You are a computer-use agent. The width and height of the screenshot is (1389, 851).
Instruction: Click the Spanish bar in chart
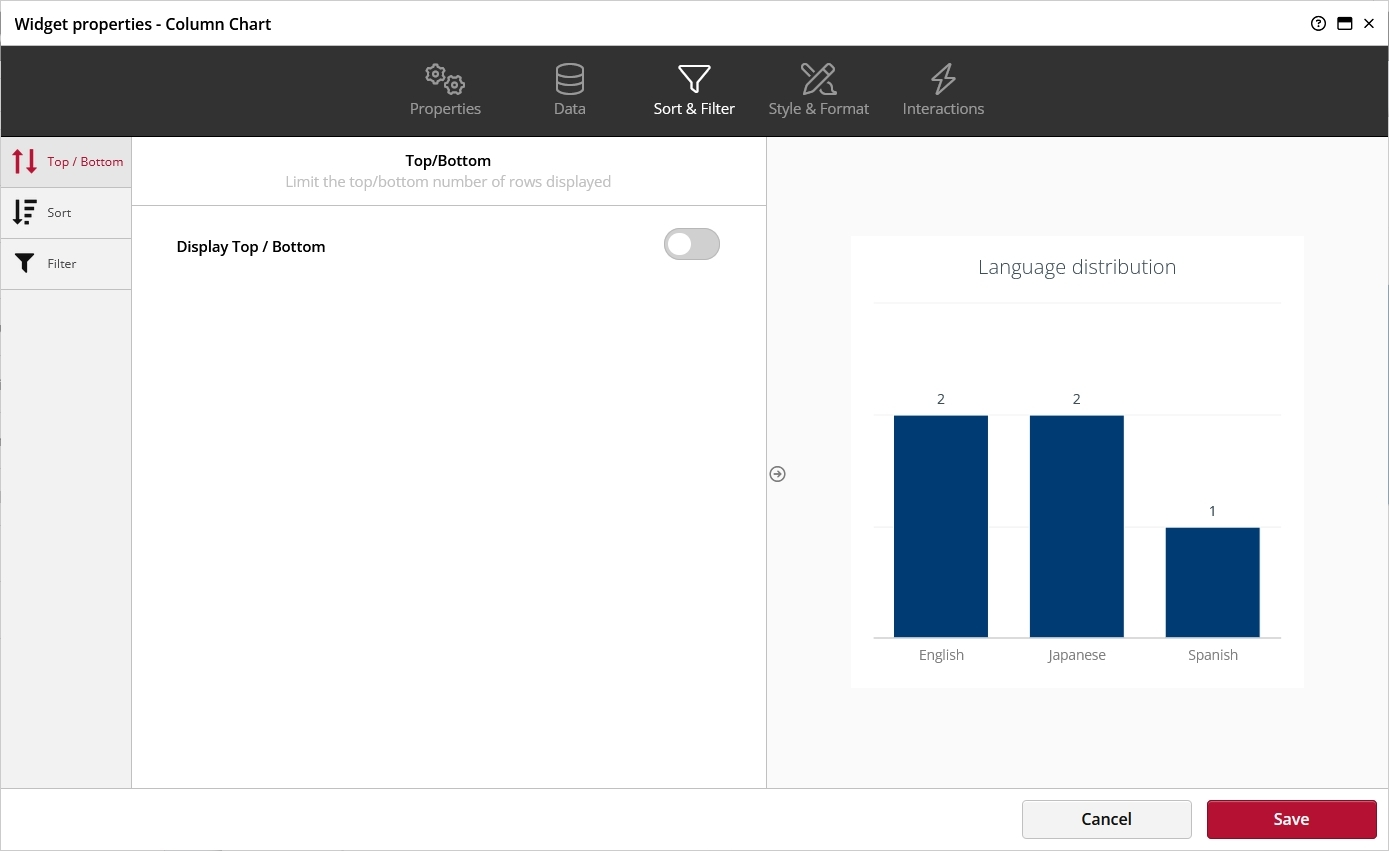click(1213, 582)
